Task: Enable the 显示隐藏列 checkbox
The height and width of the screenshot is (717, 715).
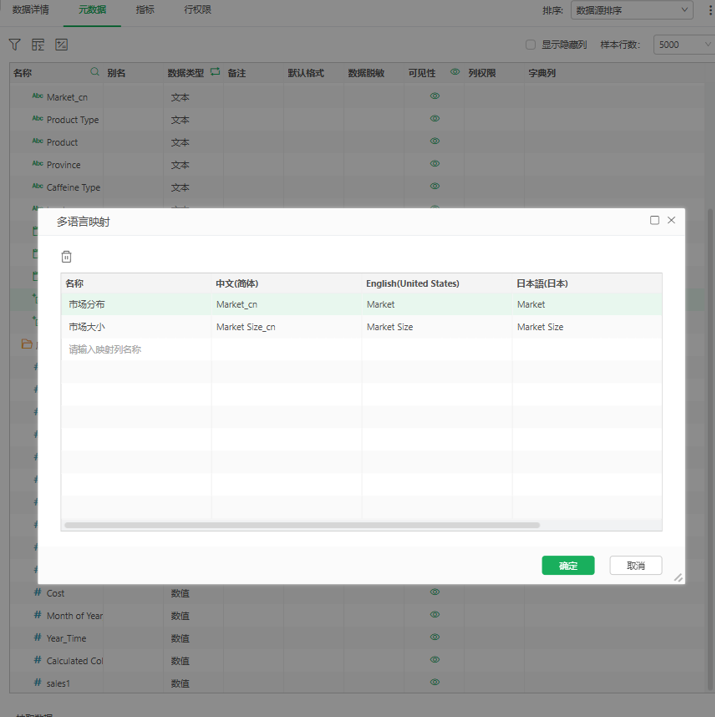Action: coord(531,45)
